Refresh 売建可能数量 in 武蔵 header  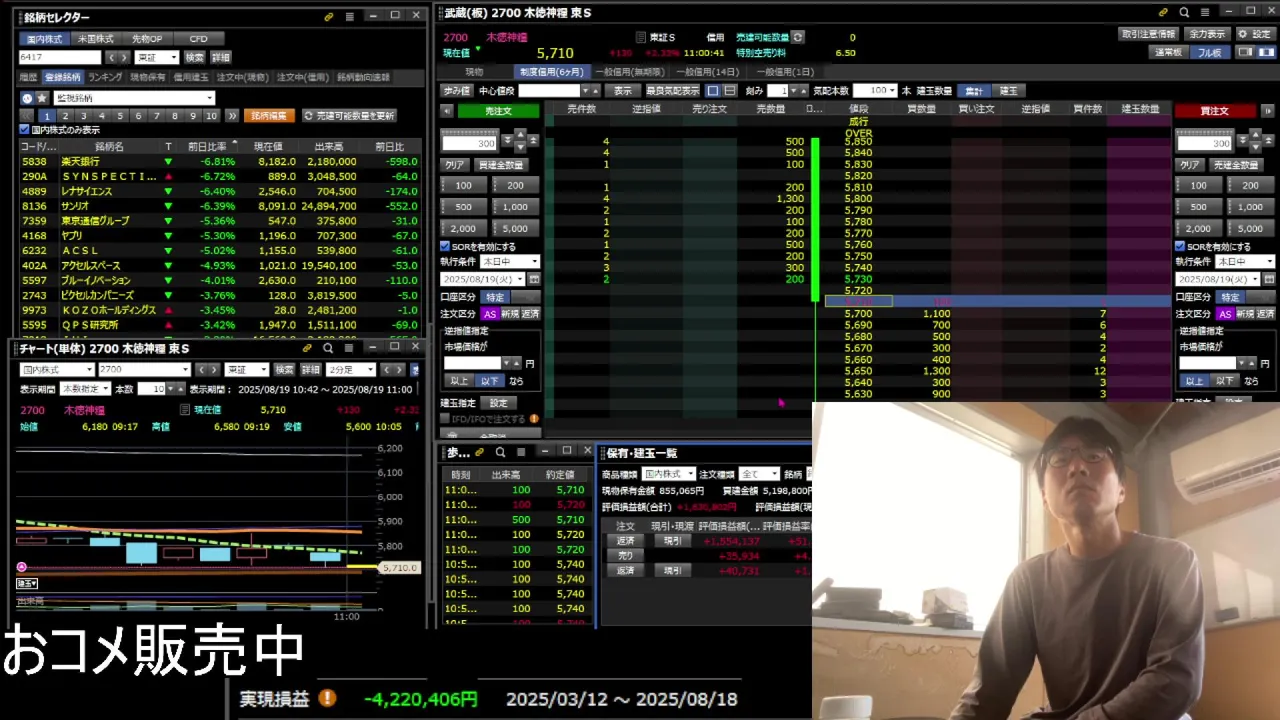click(x=797, y=37)
